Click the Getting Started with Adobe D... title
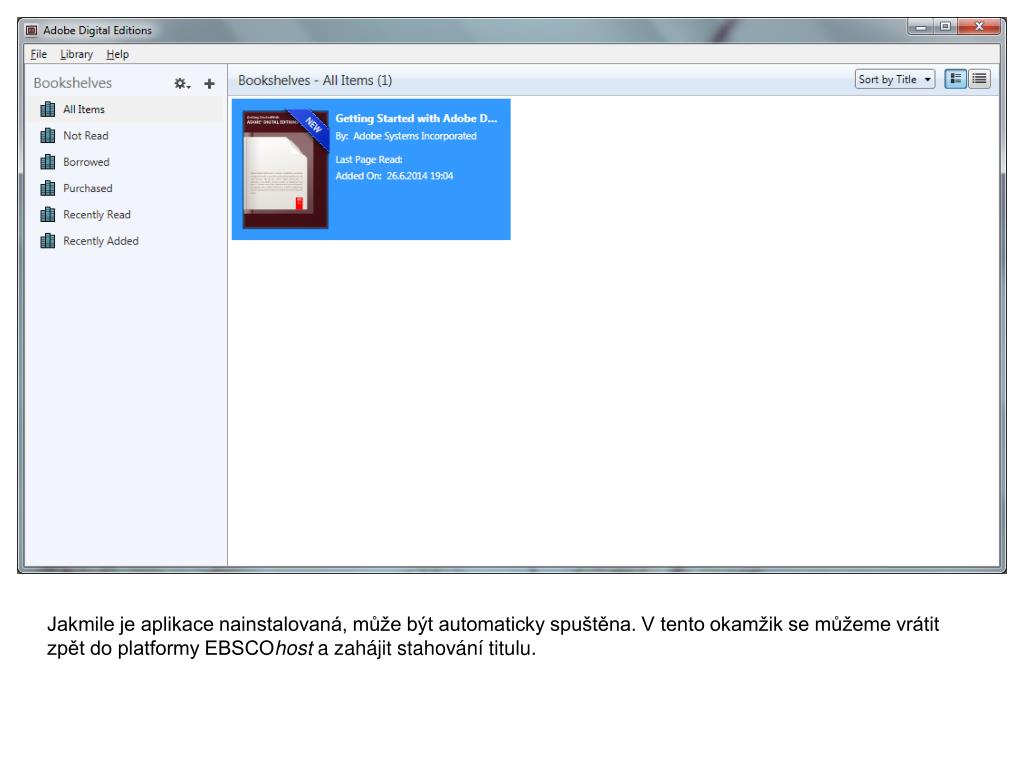The width and height of the screenshot is (1024, 768). [416, 118]
